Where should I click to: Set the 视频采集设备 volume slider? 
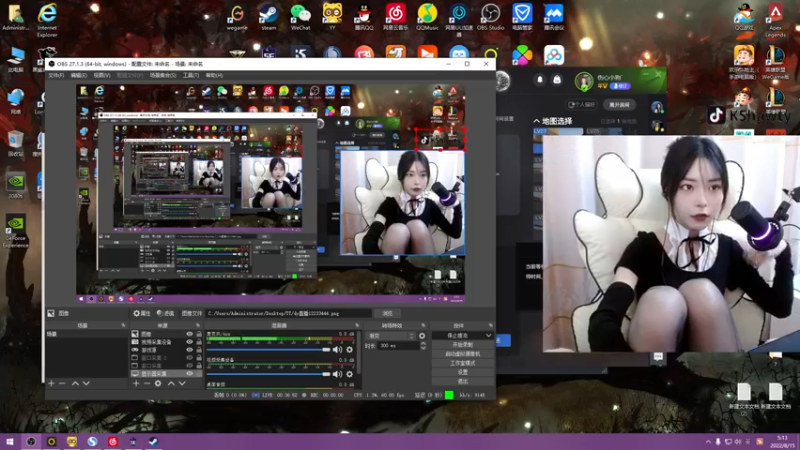click(268, 374)
